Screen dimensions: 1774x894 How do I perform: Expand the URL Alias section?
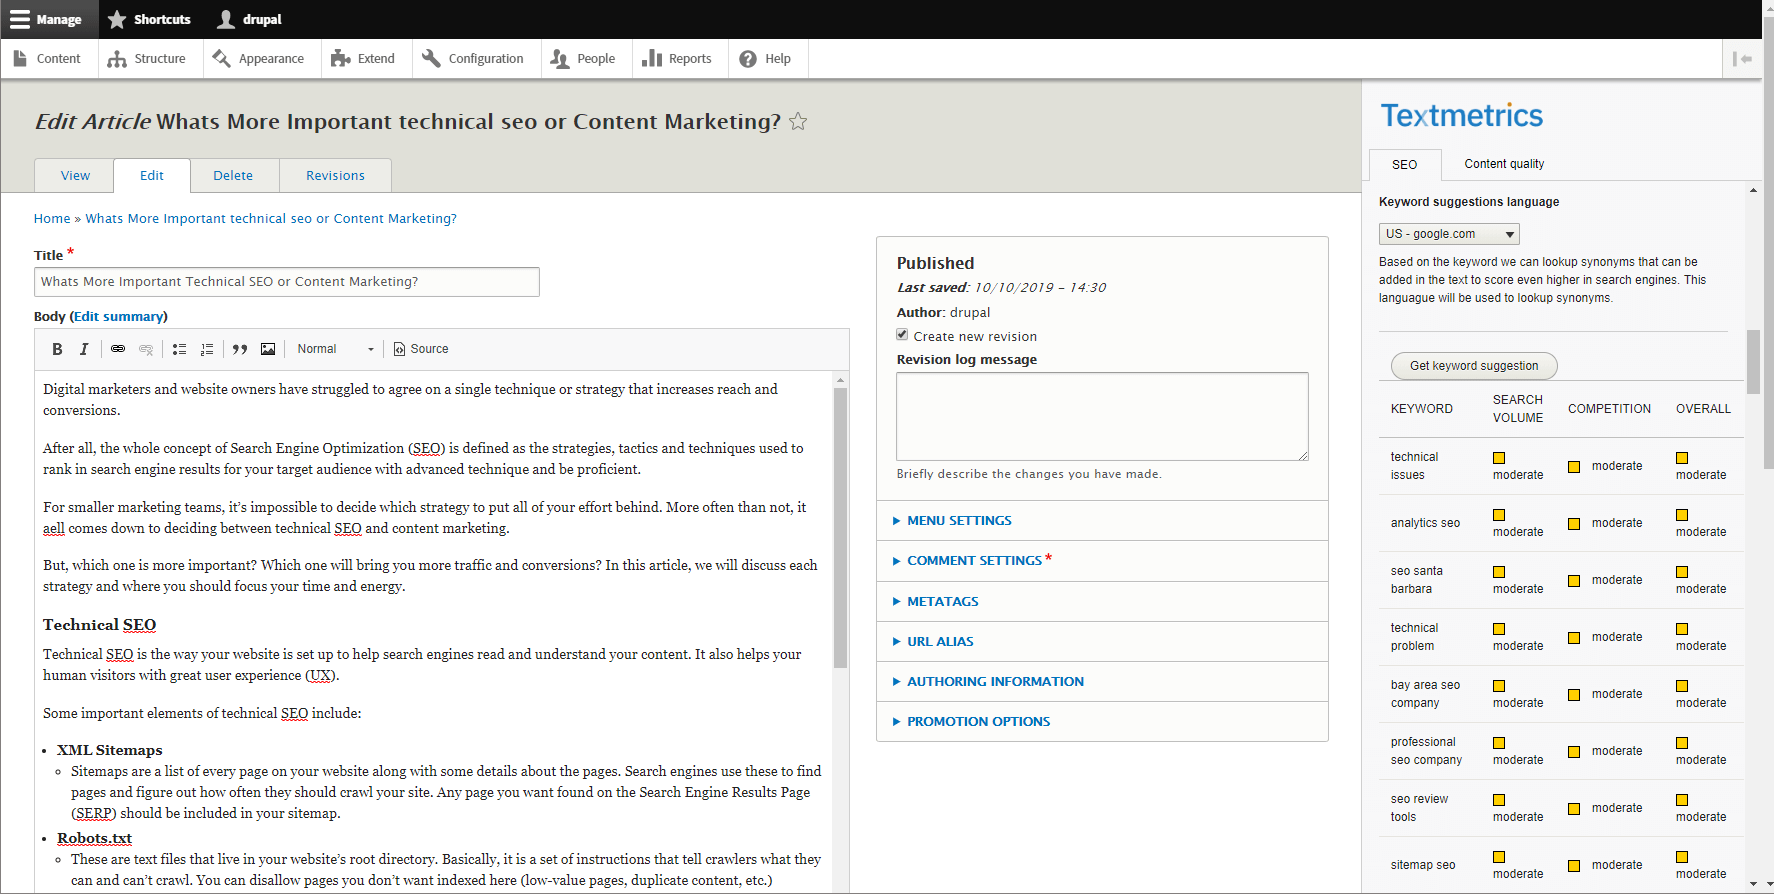[939, 642]
